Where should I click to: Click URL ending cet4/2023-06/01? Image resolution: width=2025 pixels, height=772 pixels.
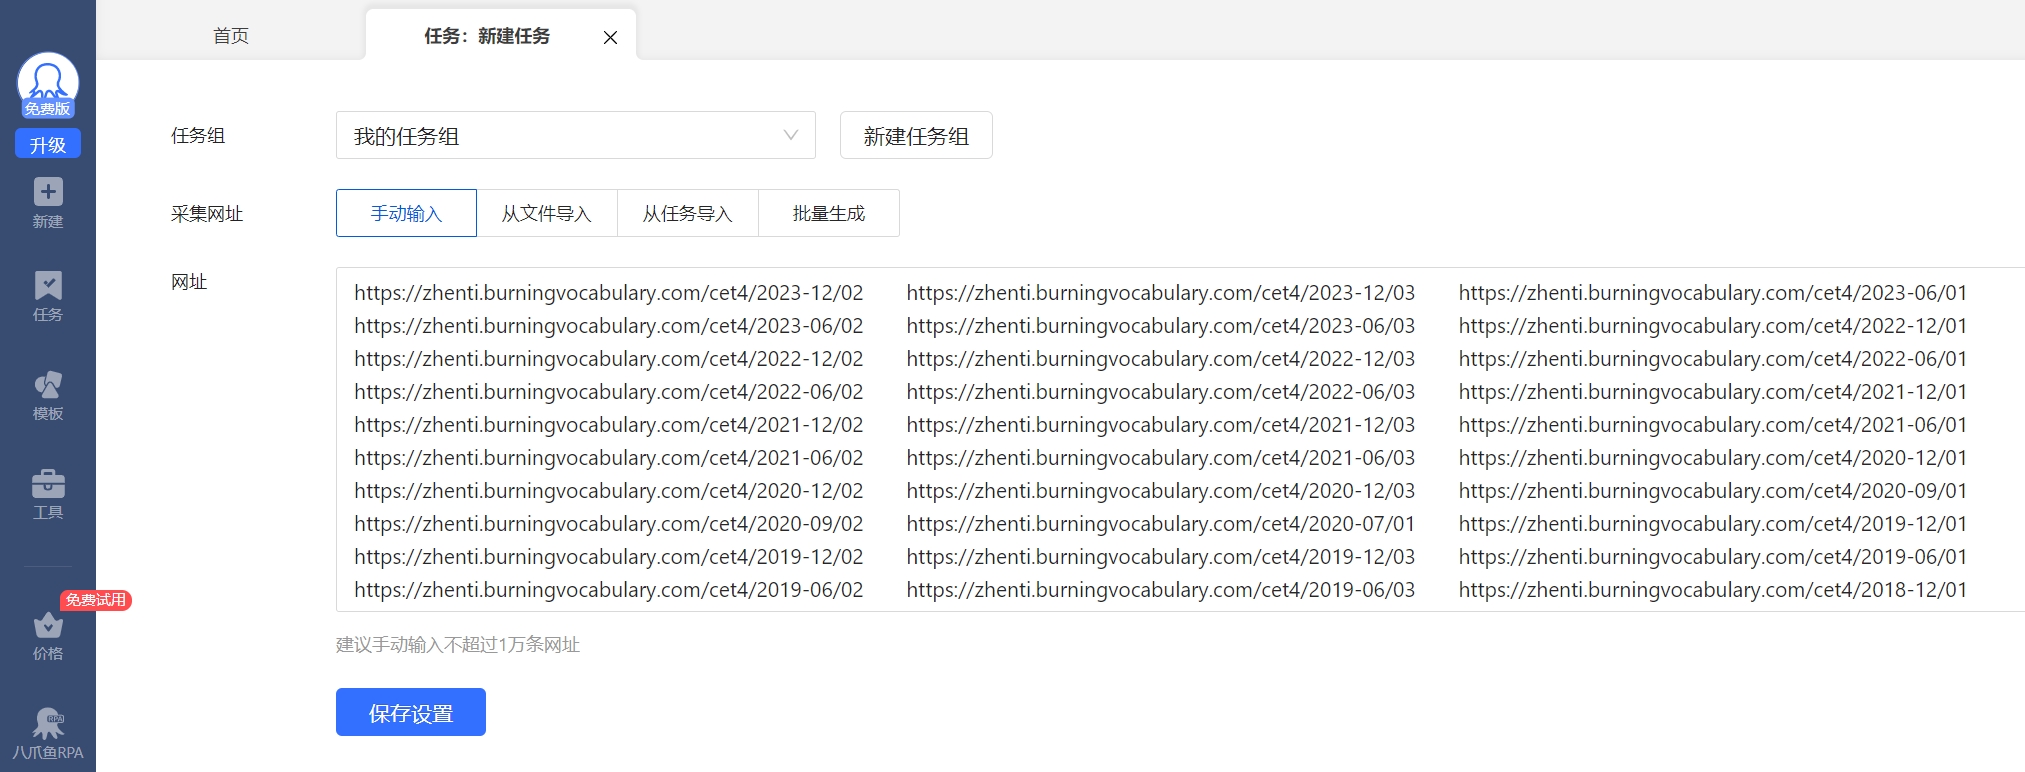coord(1713,293)
